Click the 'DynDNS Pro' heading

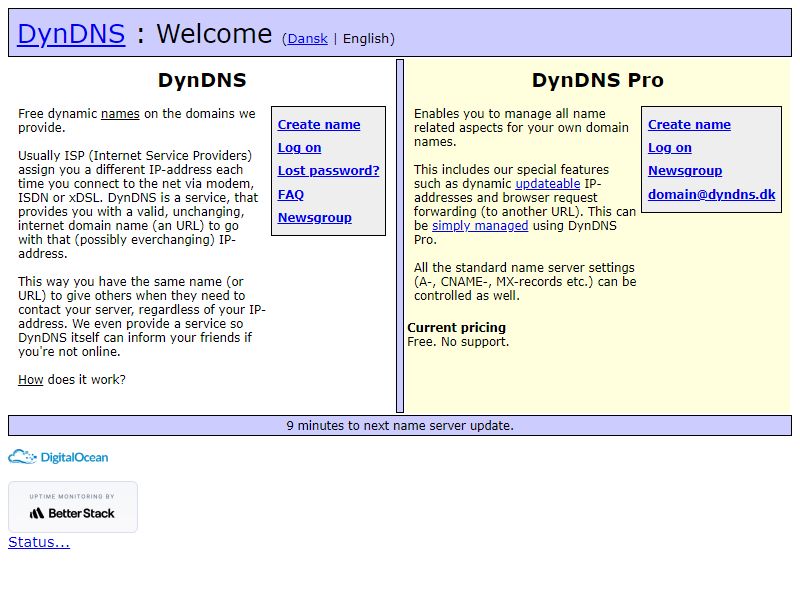coord(597,80)
